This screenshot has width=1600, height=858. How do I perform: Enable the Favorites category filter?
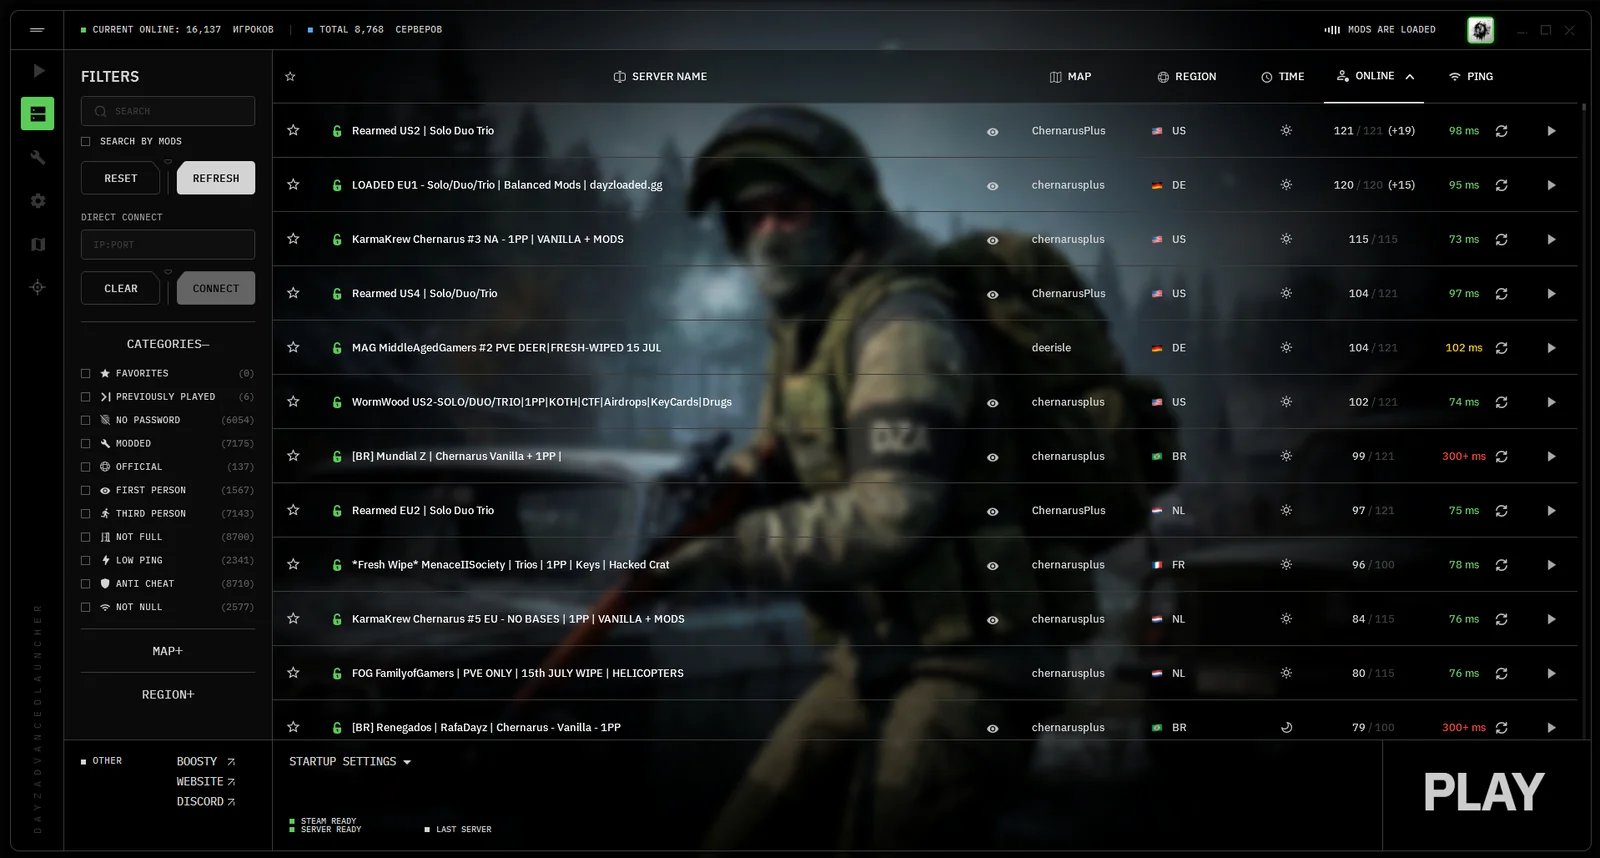coord(86,373)
